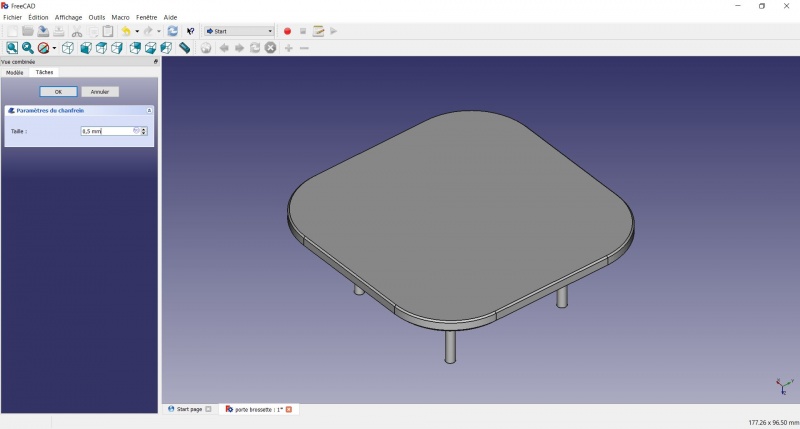Open the Start workbench selector dropdown
800x429 pixels.
(x=239, y=31)
